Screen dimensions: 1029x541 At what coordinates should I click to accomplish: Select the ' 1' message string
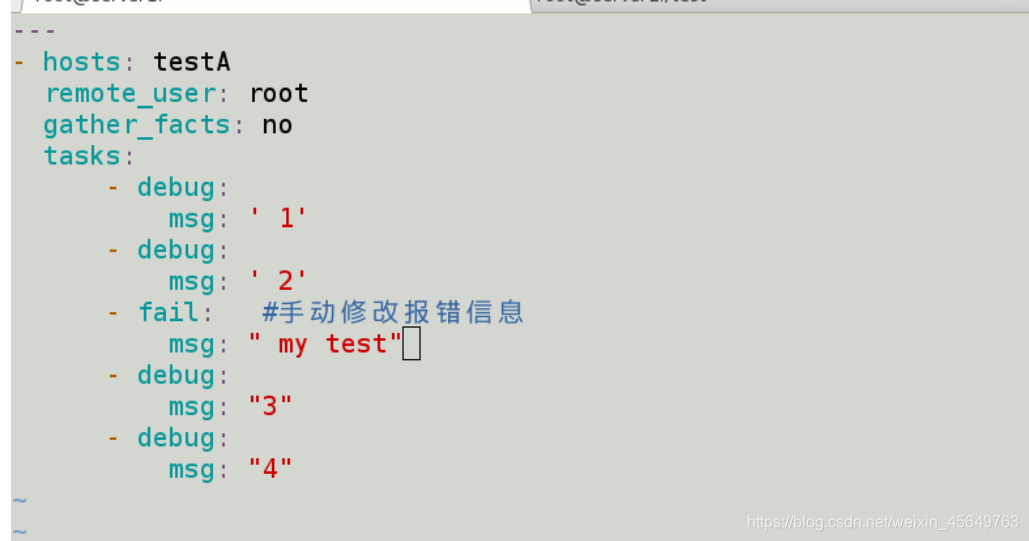pos(278,219)
